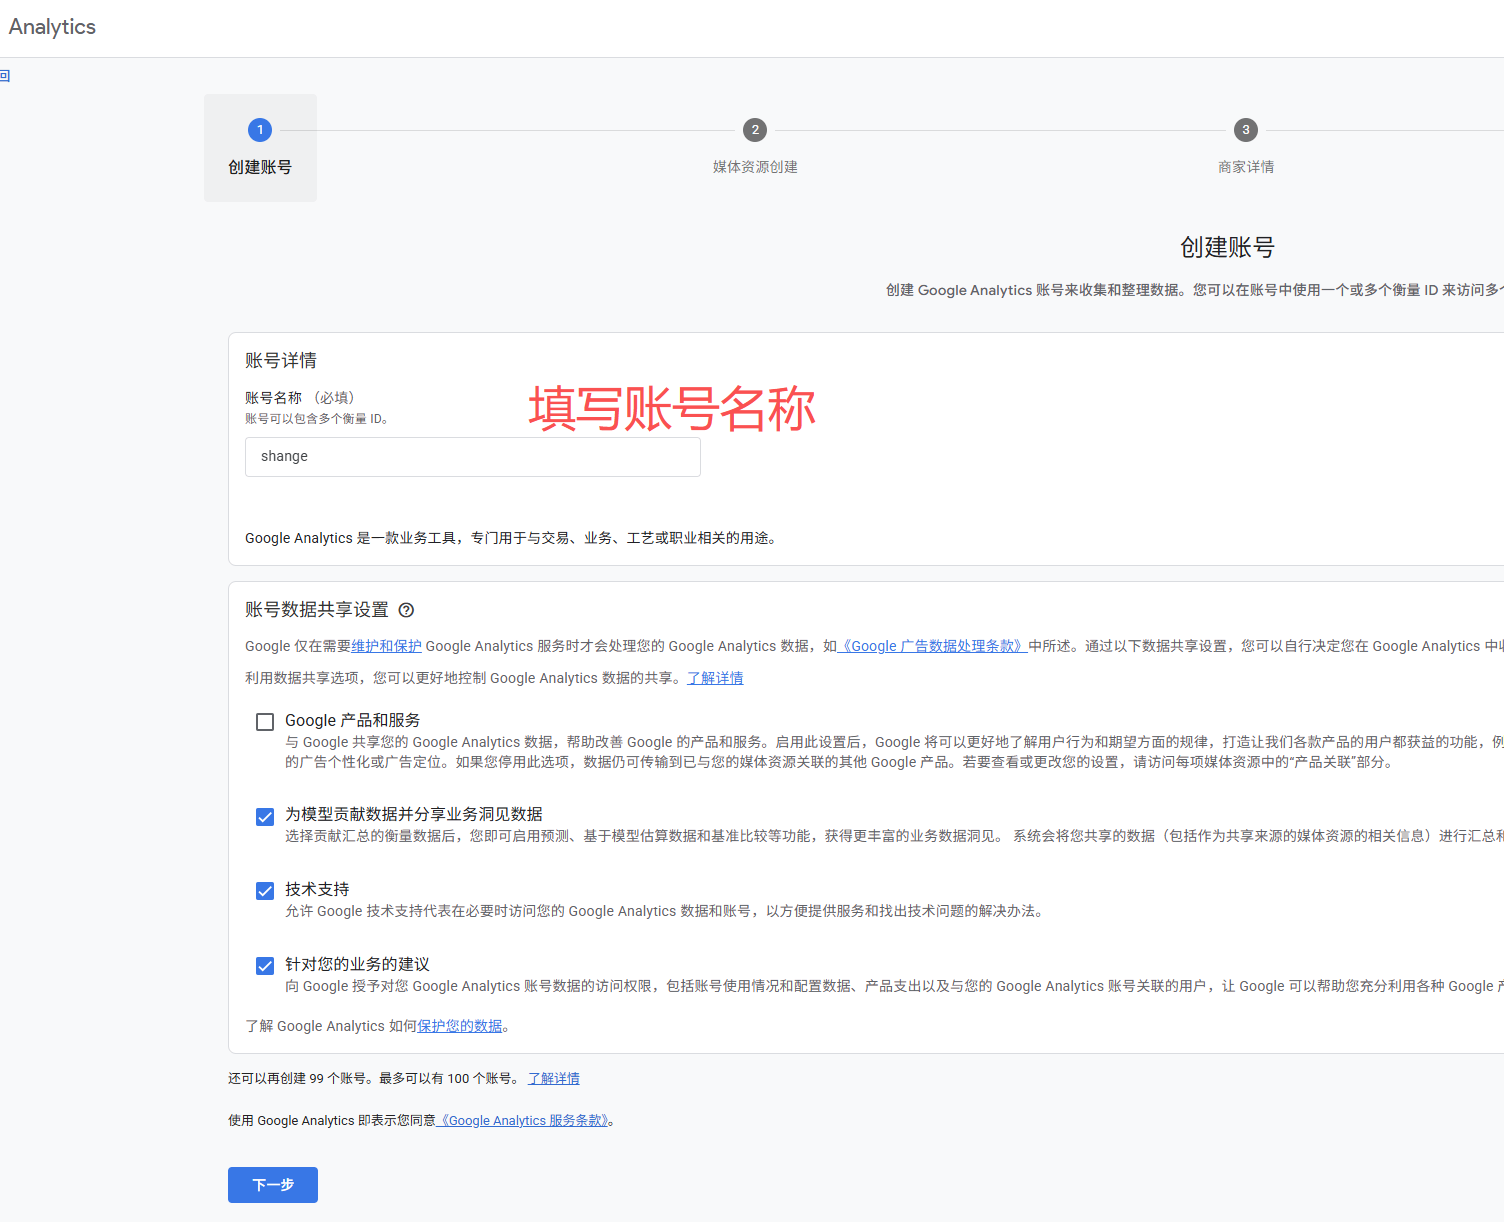Click the Analytics title in header
Screen dimensions: 1504x1222
click(52, 27)
